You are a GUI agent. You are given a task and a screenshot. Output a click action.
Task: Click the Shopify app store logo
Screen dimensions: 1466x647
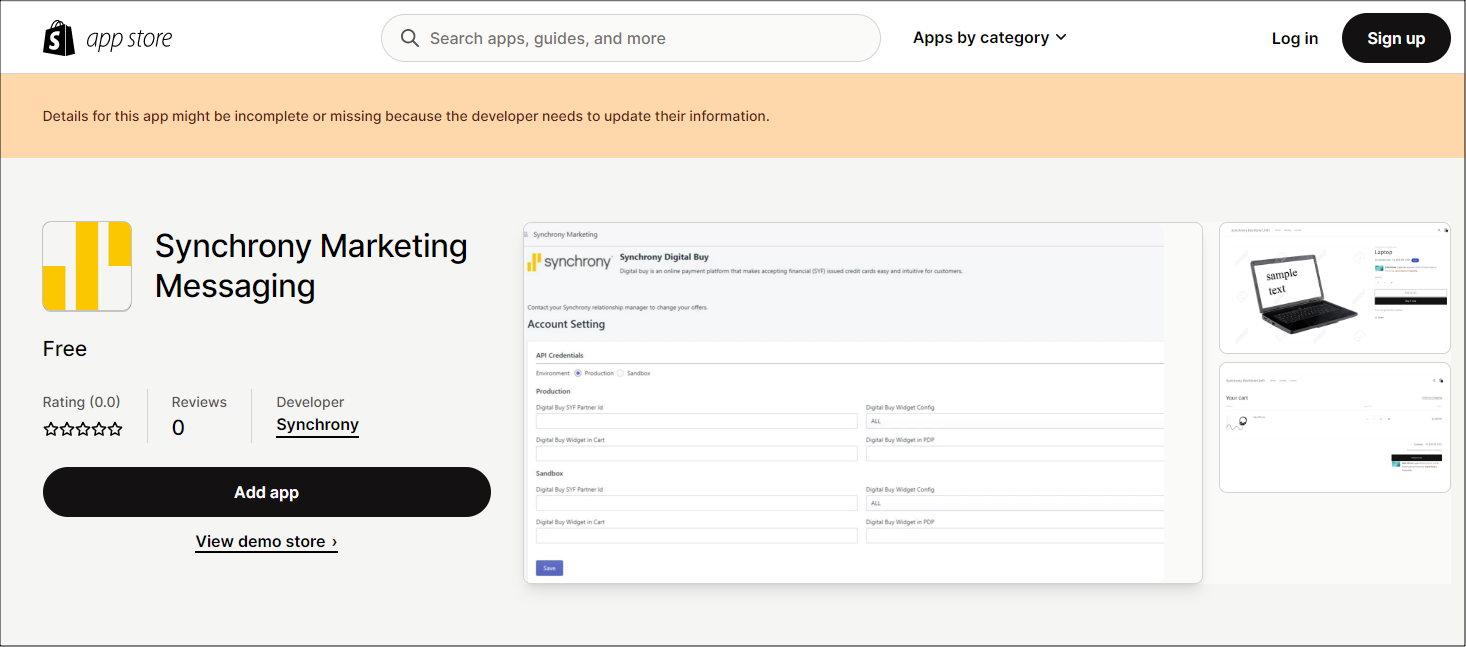pyautogui.click(x=108, y=38)
